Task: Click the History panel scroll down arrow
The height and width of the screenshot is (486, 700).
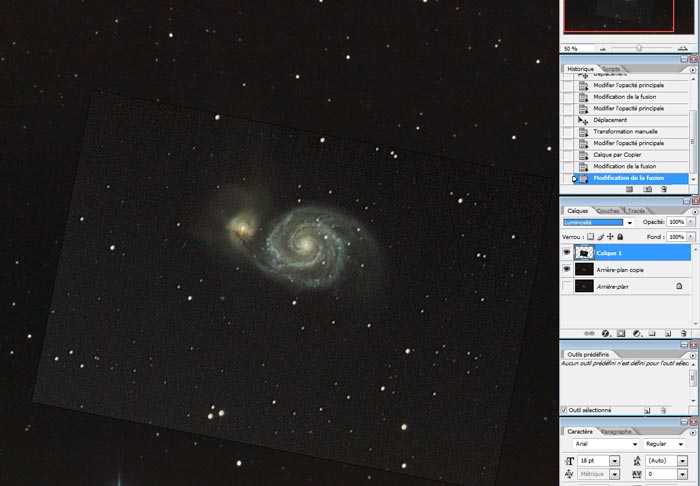Action: (693, 179)
